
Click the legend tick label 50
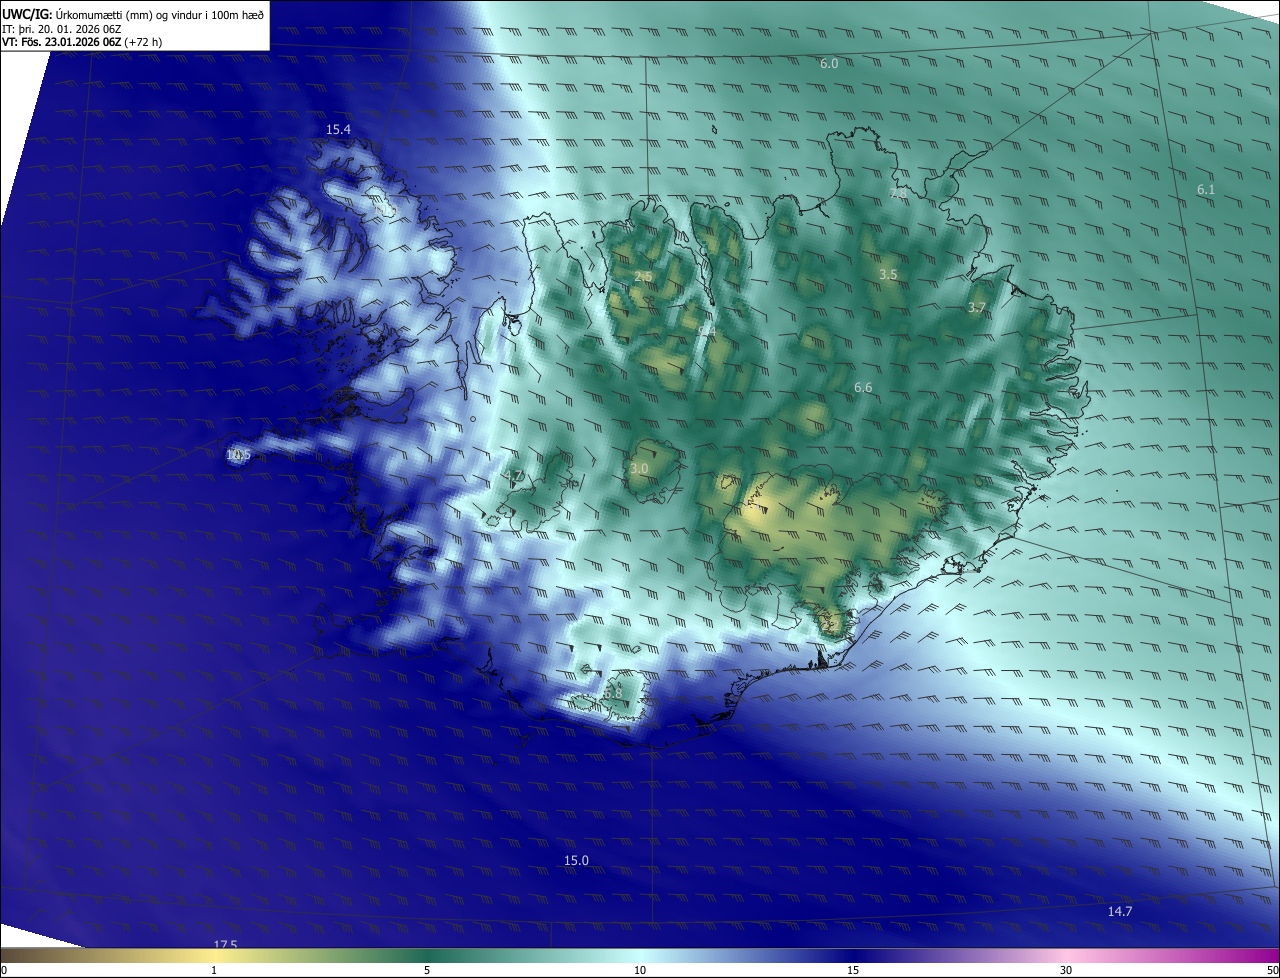pyautogui.click(x=1272, y=971)
